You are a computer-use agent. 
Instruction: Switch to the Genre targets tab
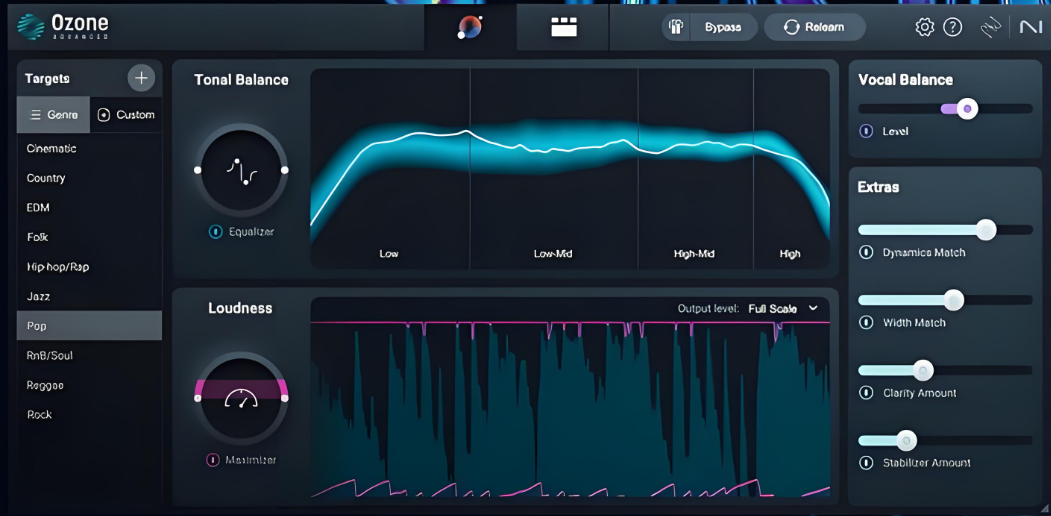[x=53, y=115]
